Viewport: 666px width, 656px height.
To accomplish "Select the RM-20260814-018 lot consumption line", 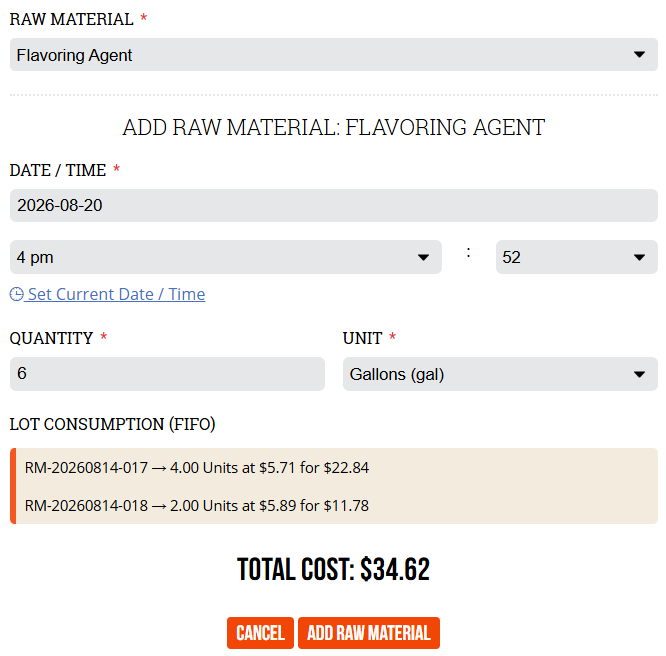I will click(x=197, y=506).
